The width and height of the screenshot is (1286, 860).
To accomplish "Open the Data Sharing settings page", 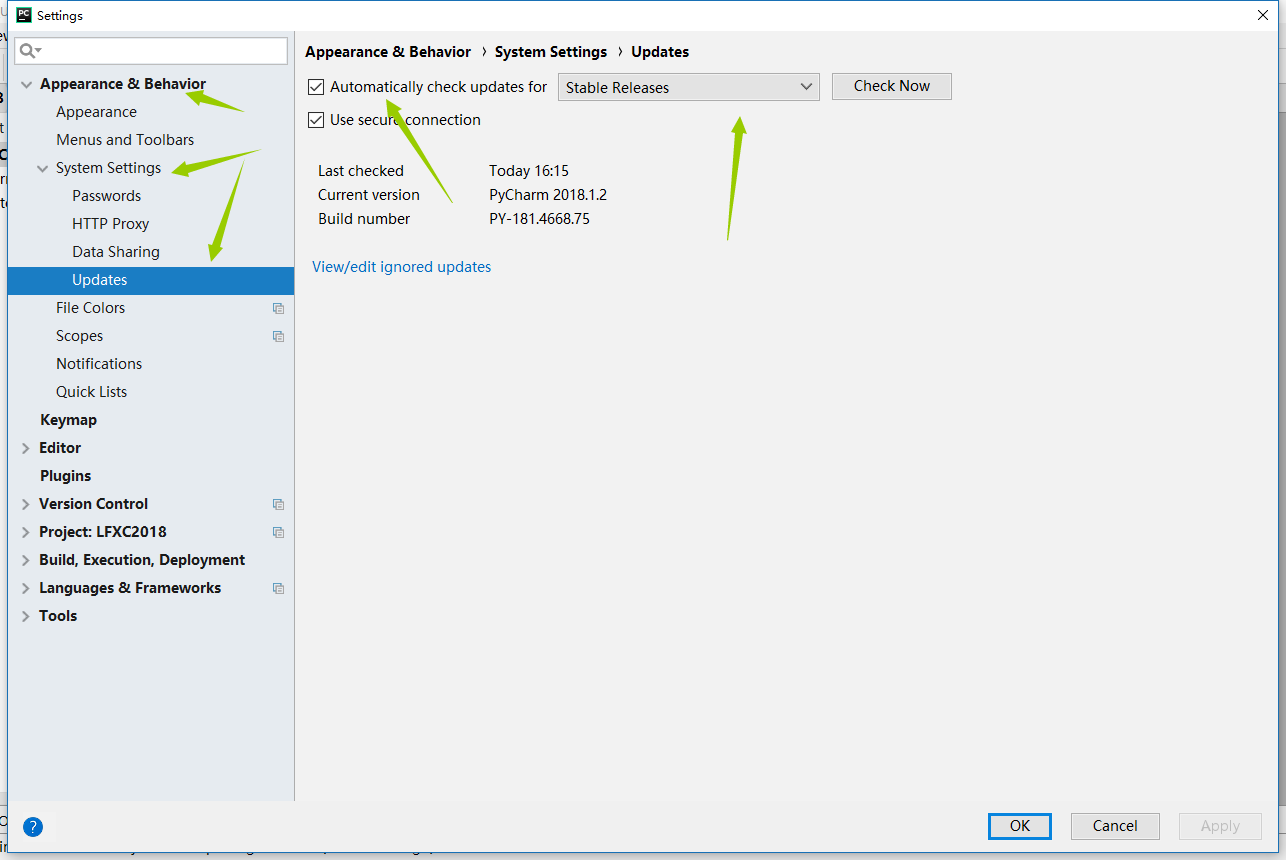I will click(x=115, y=252).
